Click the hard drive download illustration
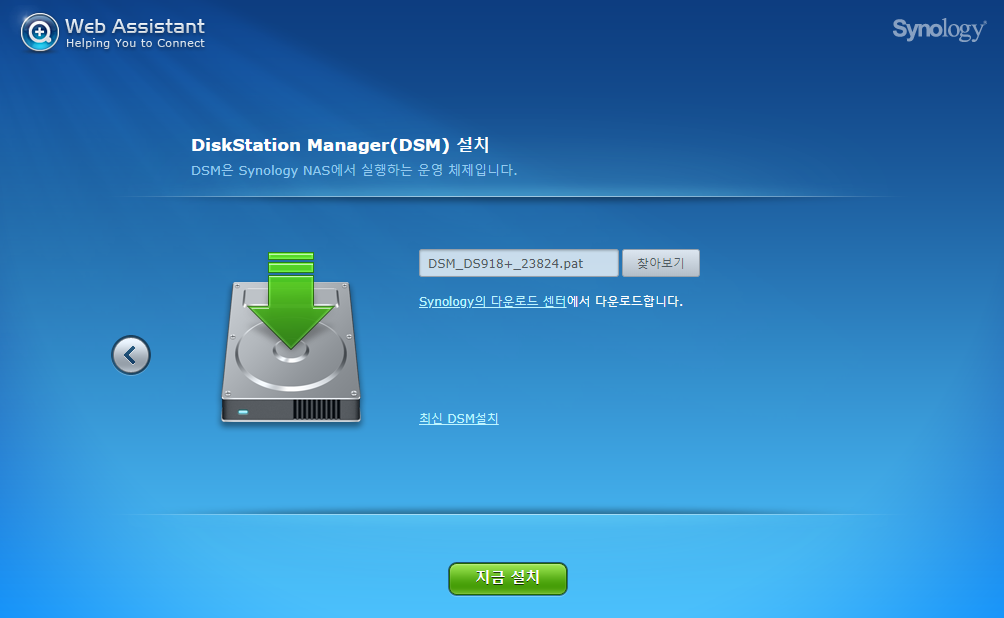 click(291, 338)
